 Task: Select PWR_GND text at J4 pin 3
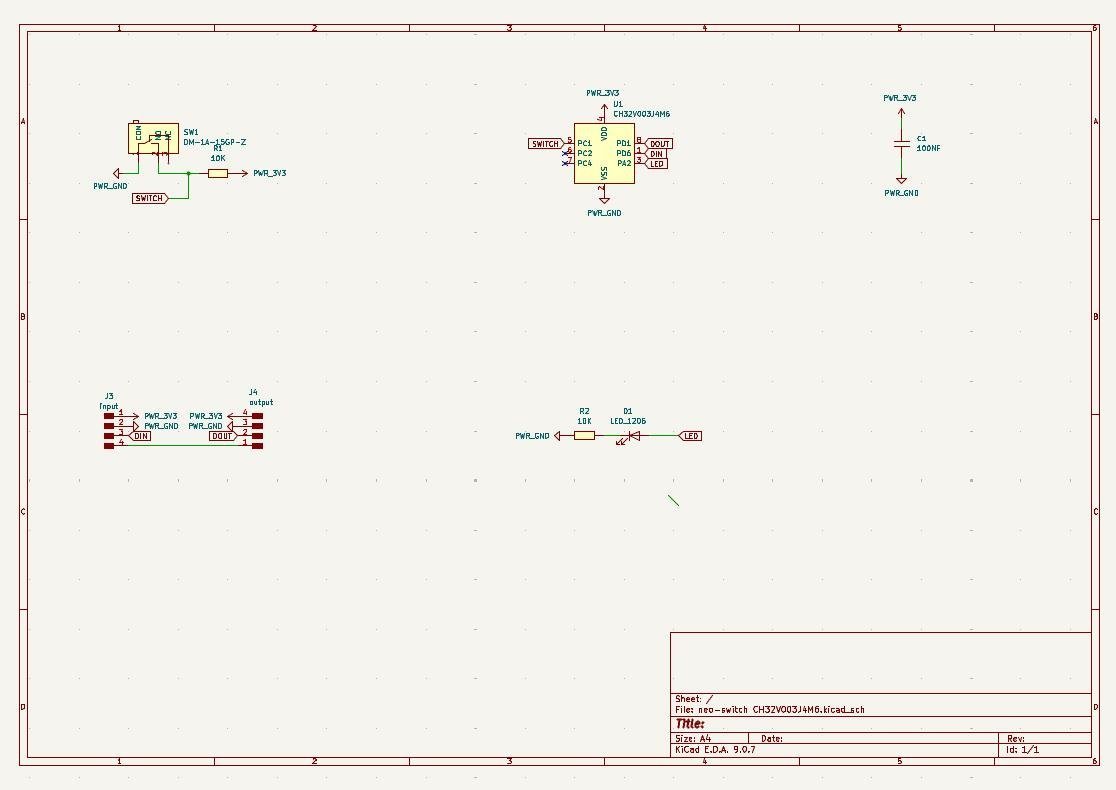(206, 426)
